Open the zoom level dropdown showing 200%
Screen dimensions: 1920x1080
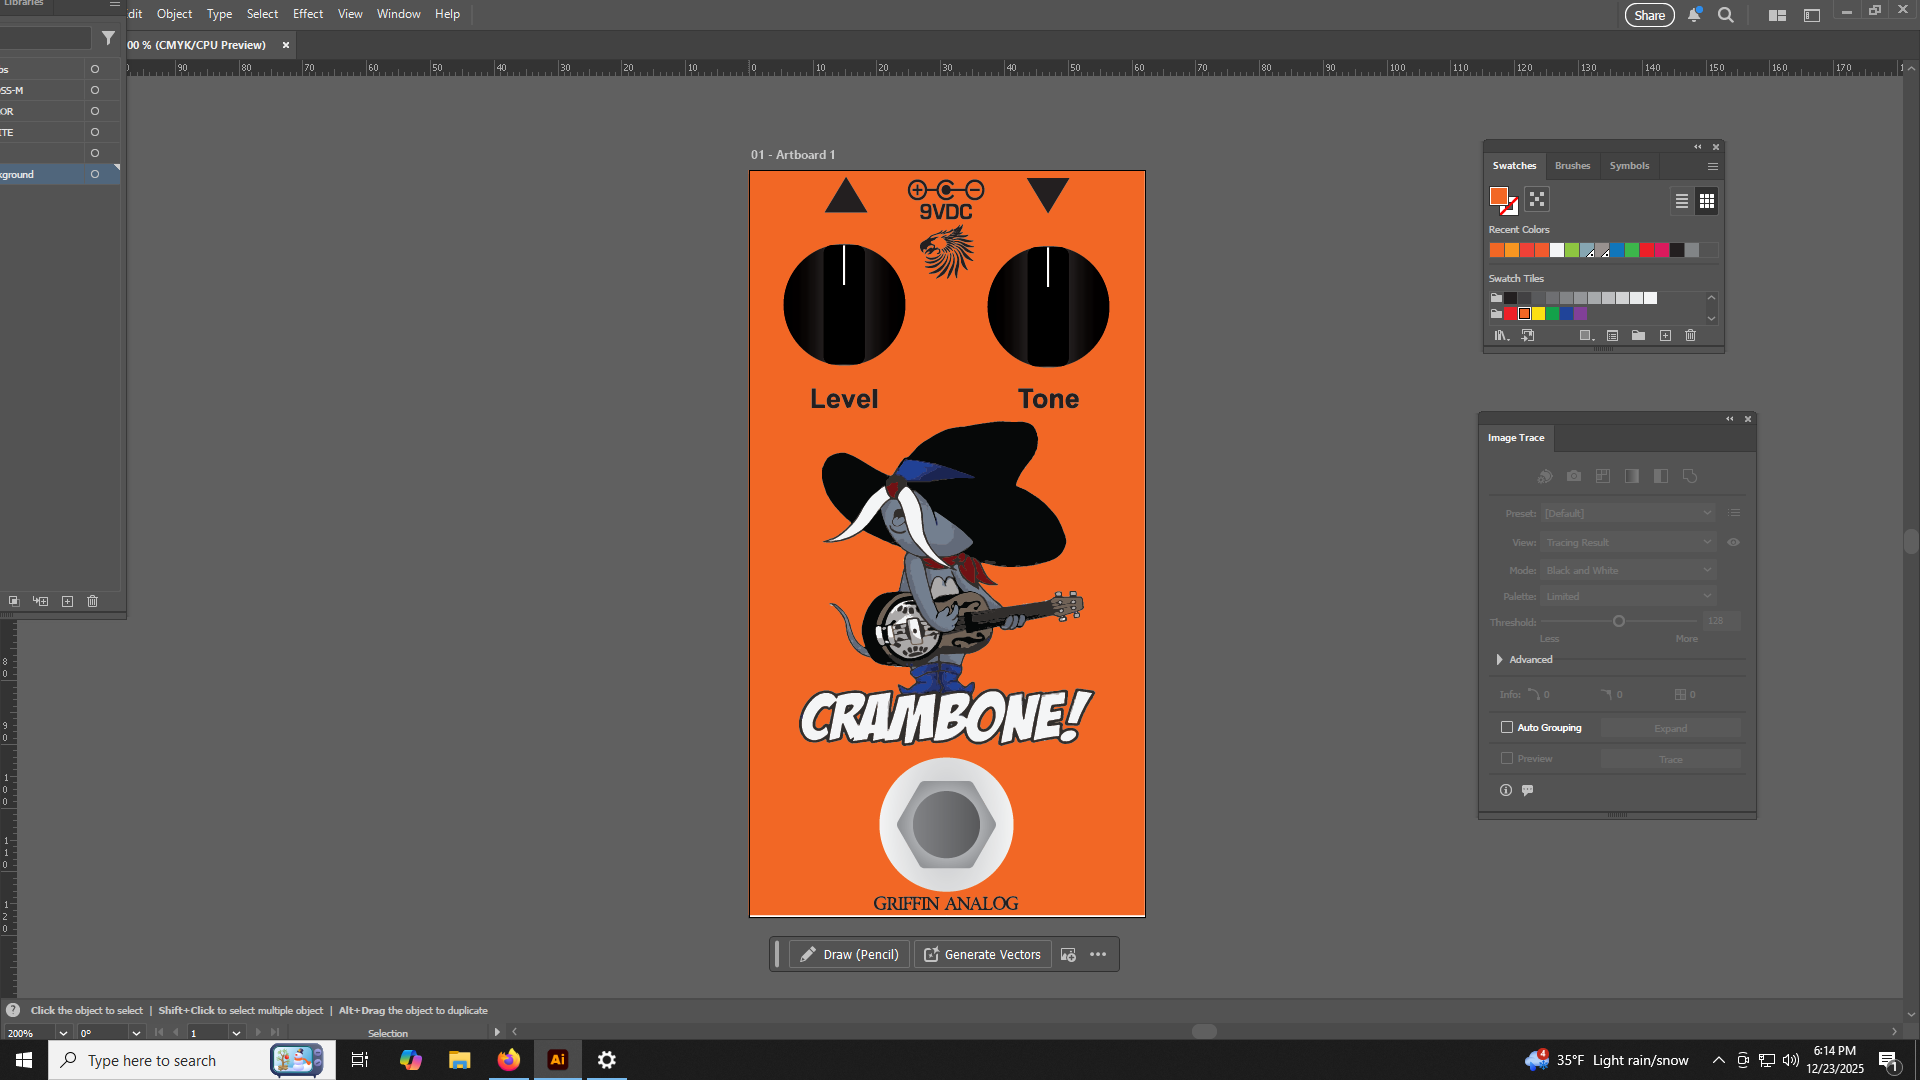pyautogui.click(x=63, y=1033)
